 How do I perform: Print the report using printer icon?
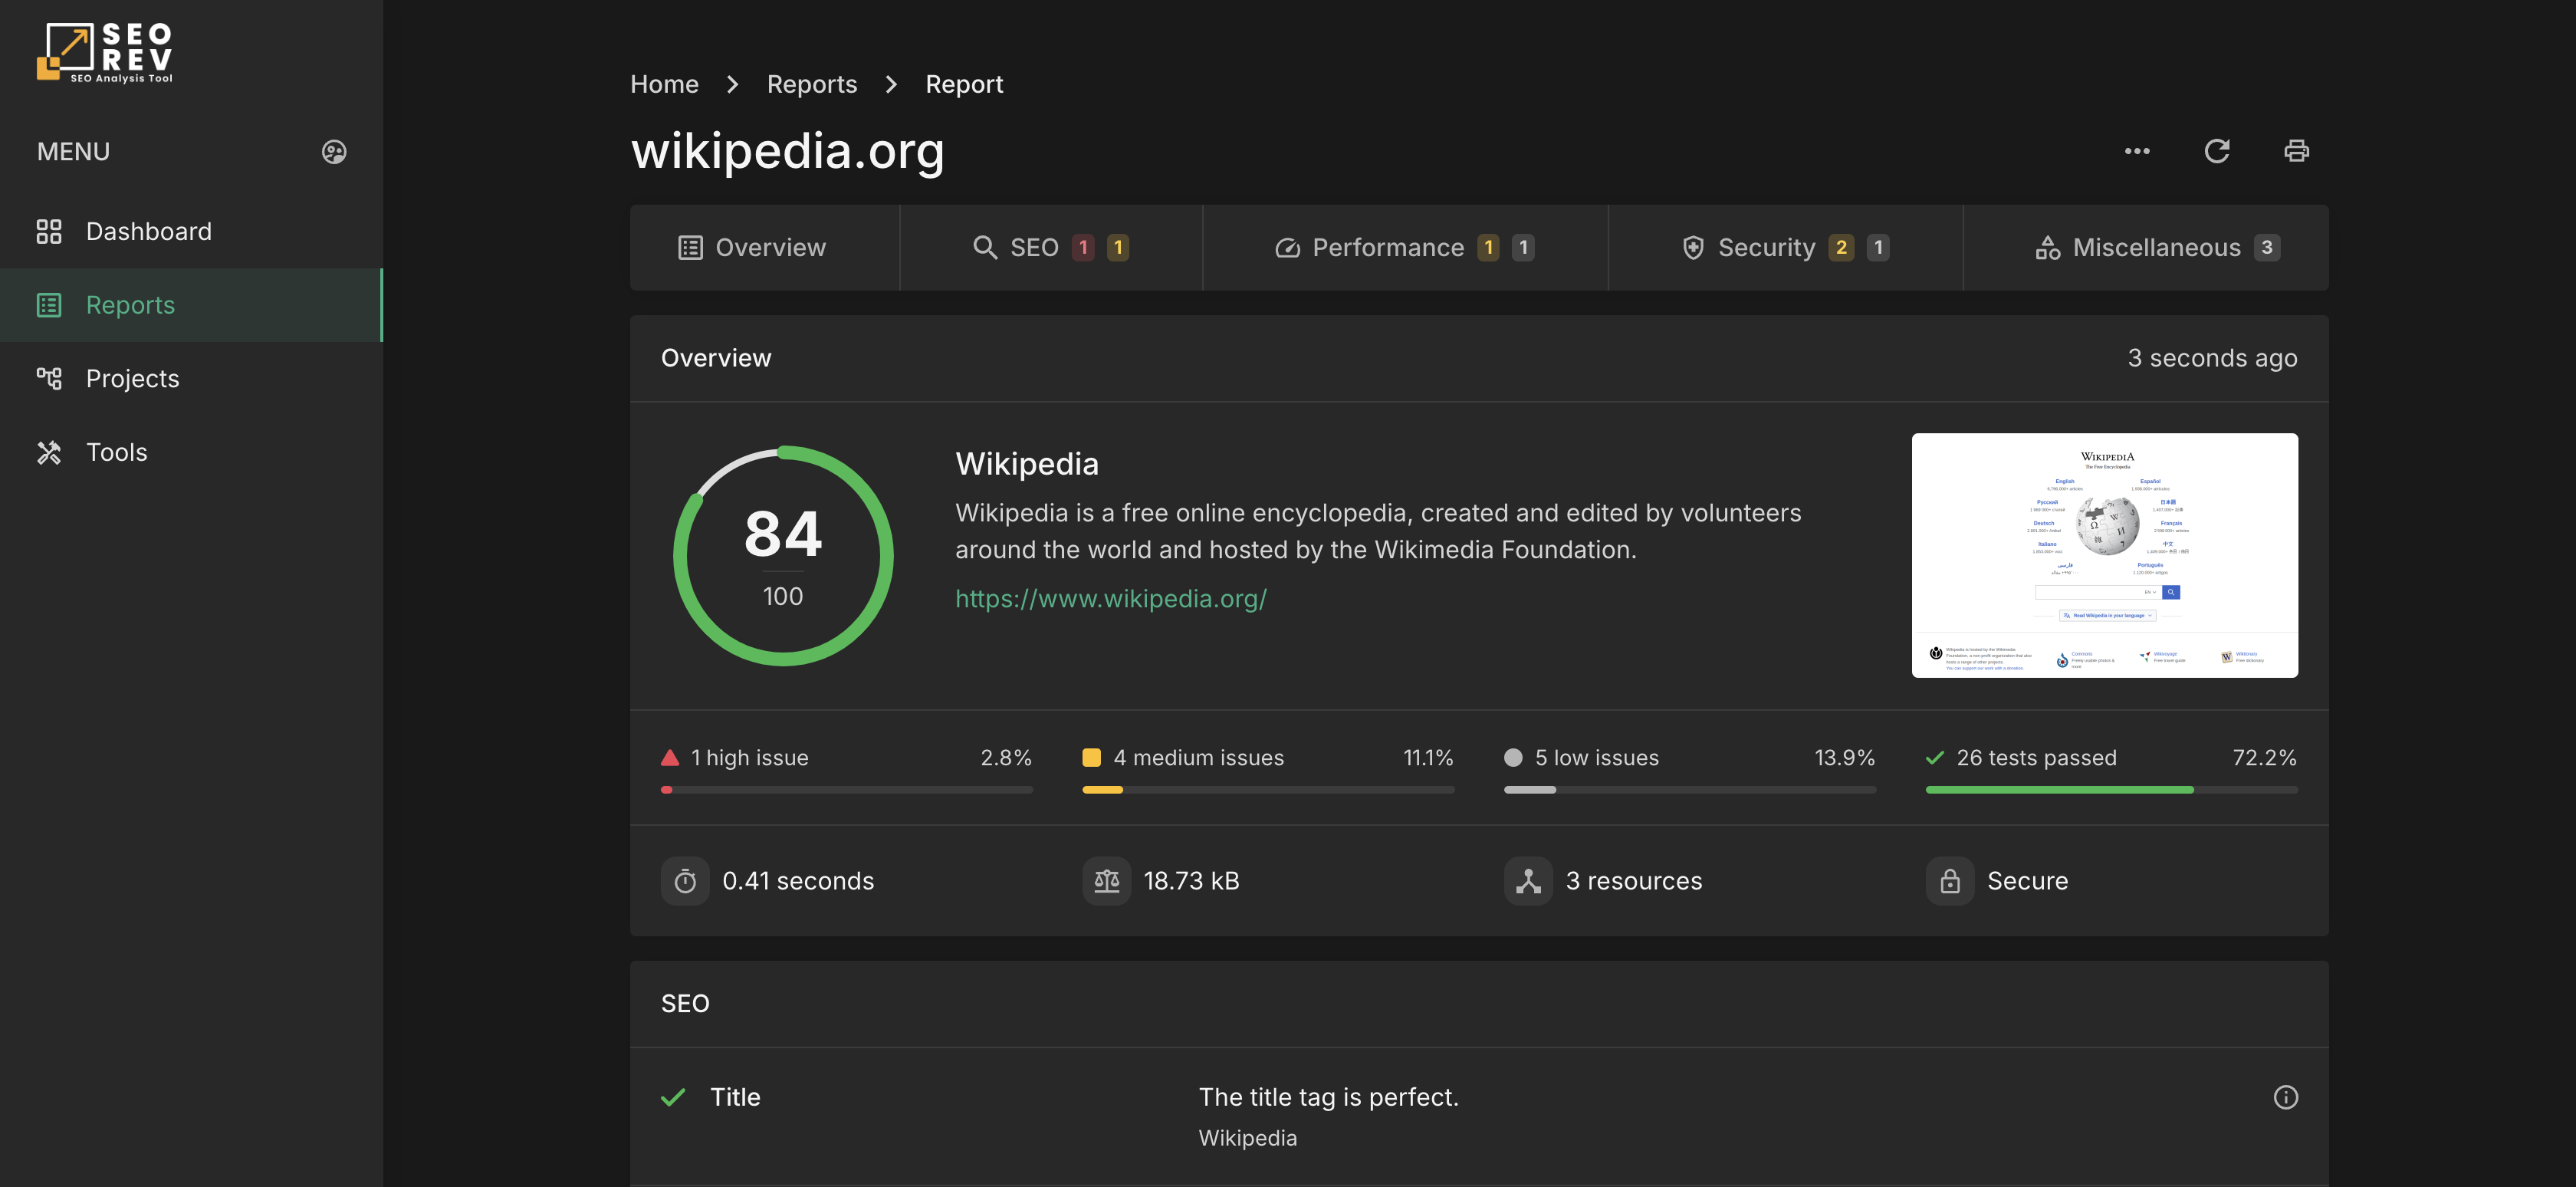pyautogui.click(x=2297, y=151)
